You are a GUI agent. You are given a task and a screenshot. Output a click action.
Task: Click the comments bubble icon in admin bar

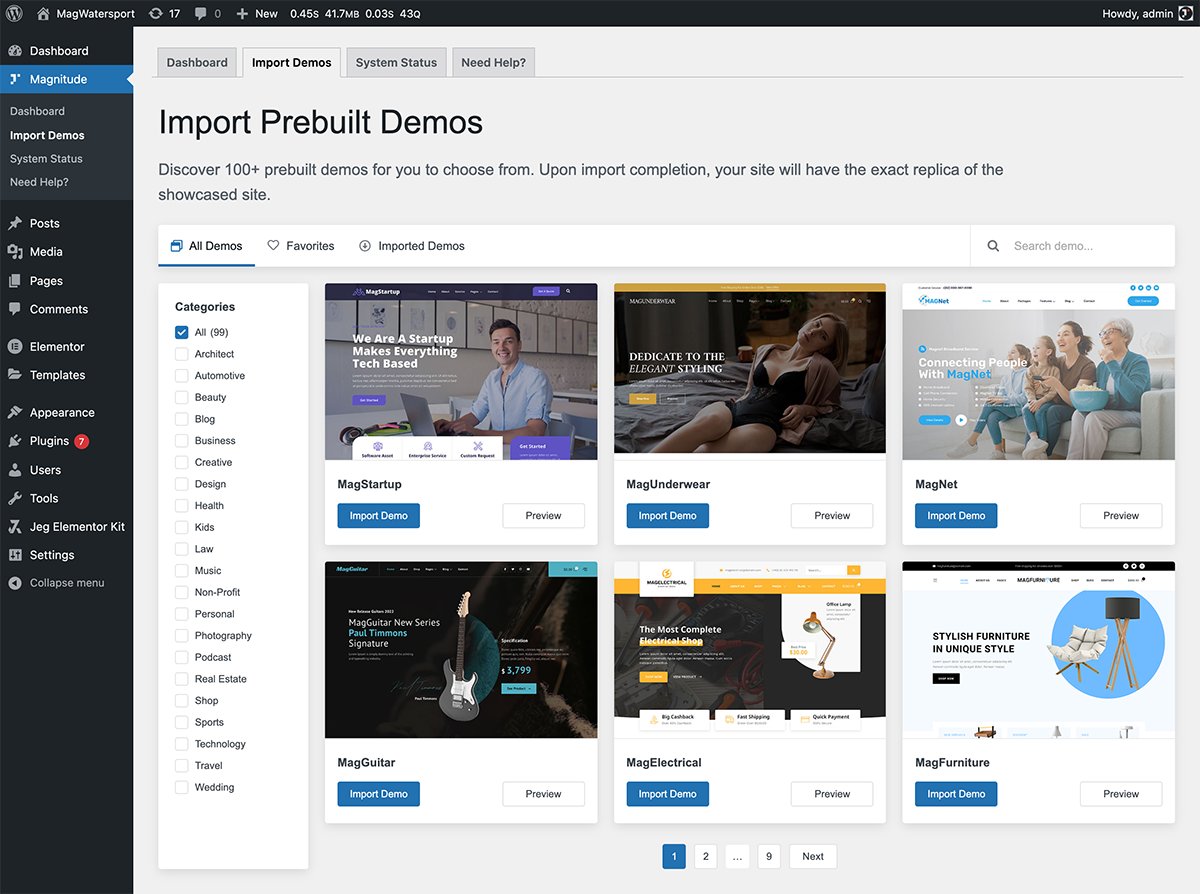point(202,13)
